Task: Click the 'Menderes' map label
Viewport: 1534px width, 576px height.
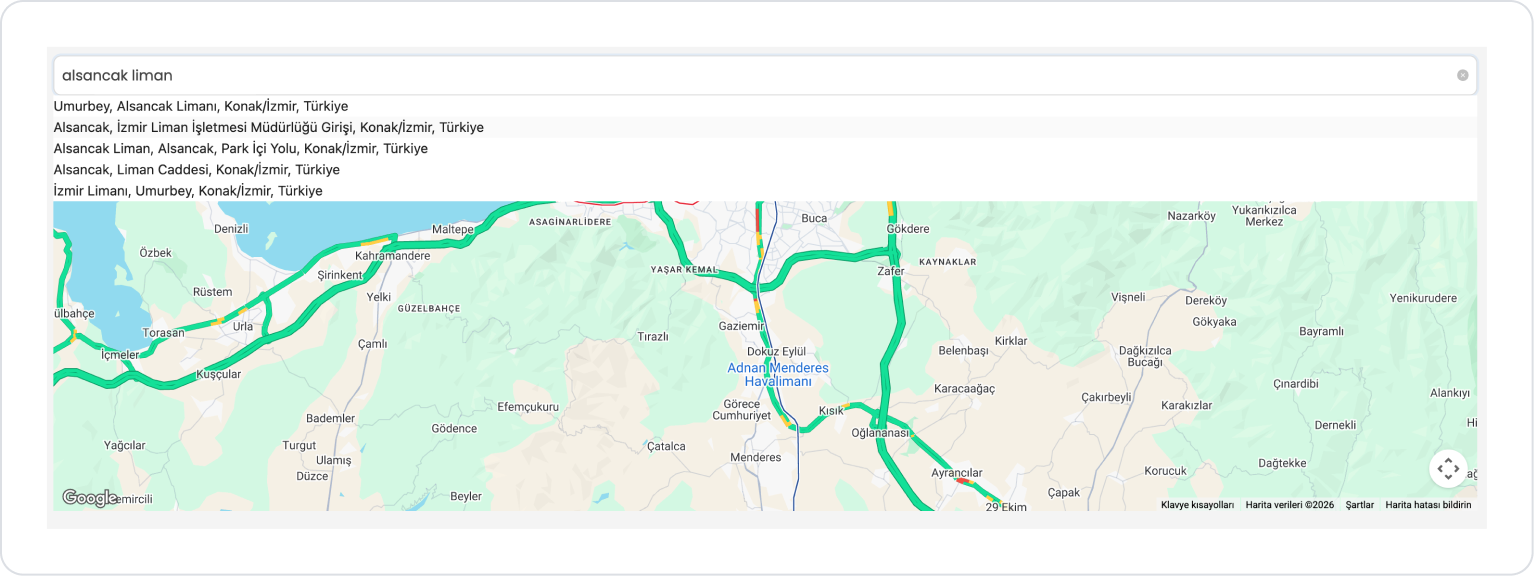Action: (756, 457)
